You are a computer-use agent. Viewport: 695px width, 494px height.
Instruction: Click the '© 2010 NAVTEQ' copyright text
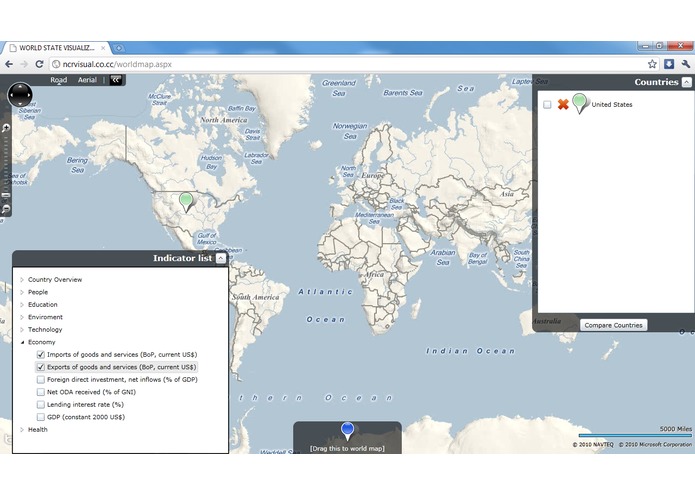click(x=593, y=444)
